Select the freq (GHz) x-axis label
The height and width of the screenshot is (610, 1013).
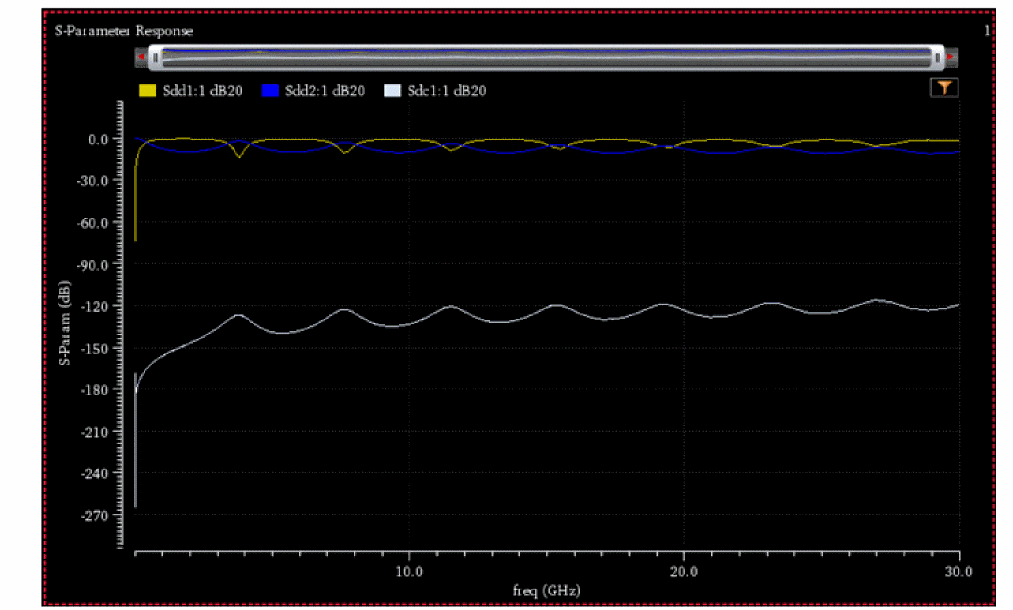pos(546,590)
